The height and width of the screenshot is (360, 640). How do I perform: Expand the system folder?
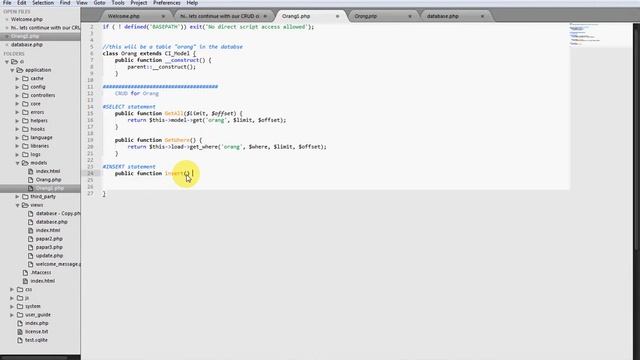tap(12, 306)
